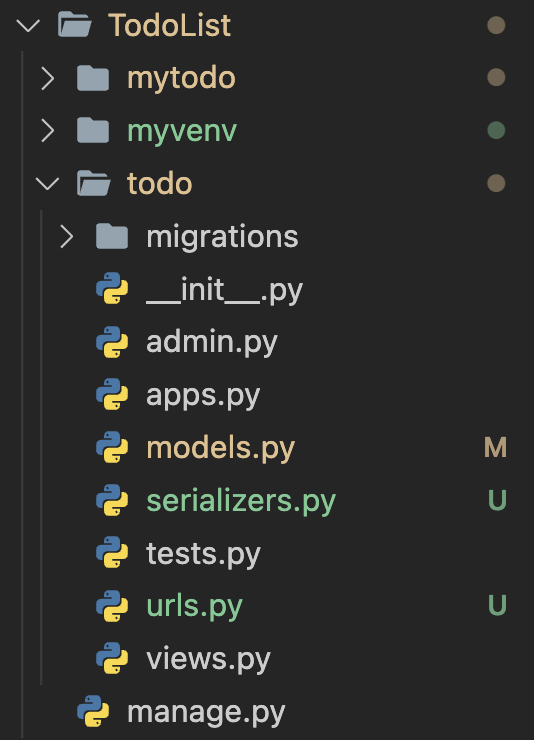534x740 pixels.
Task: Select the migrations folder name
Action: click(222, 237)
